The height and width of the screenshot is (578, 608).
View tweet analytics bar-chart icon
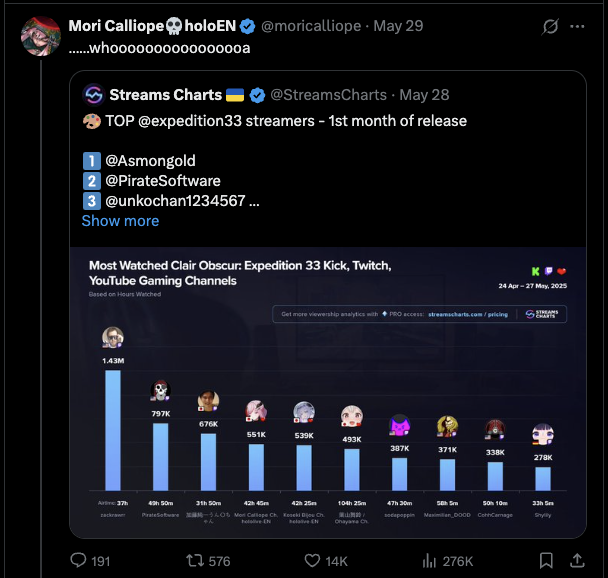point(429,561)
